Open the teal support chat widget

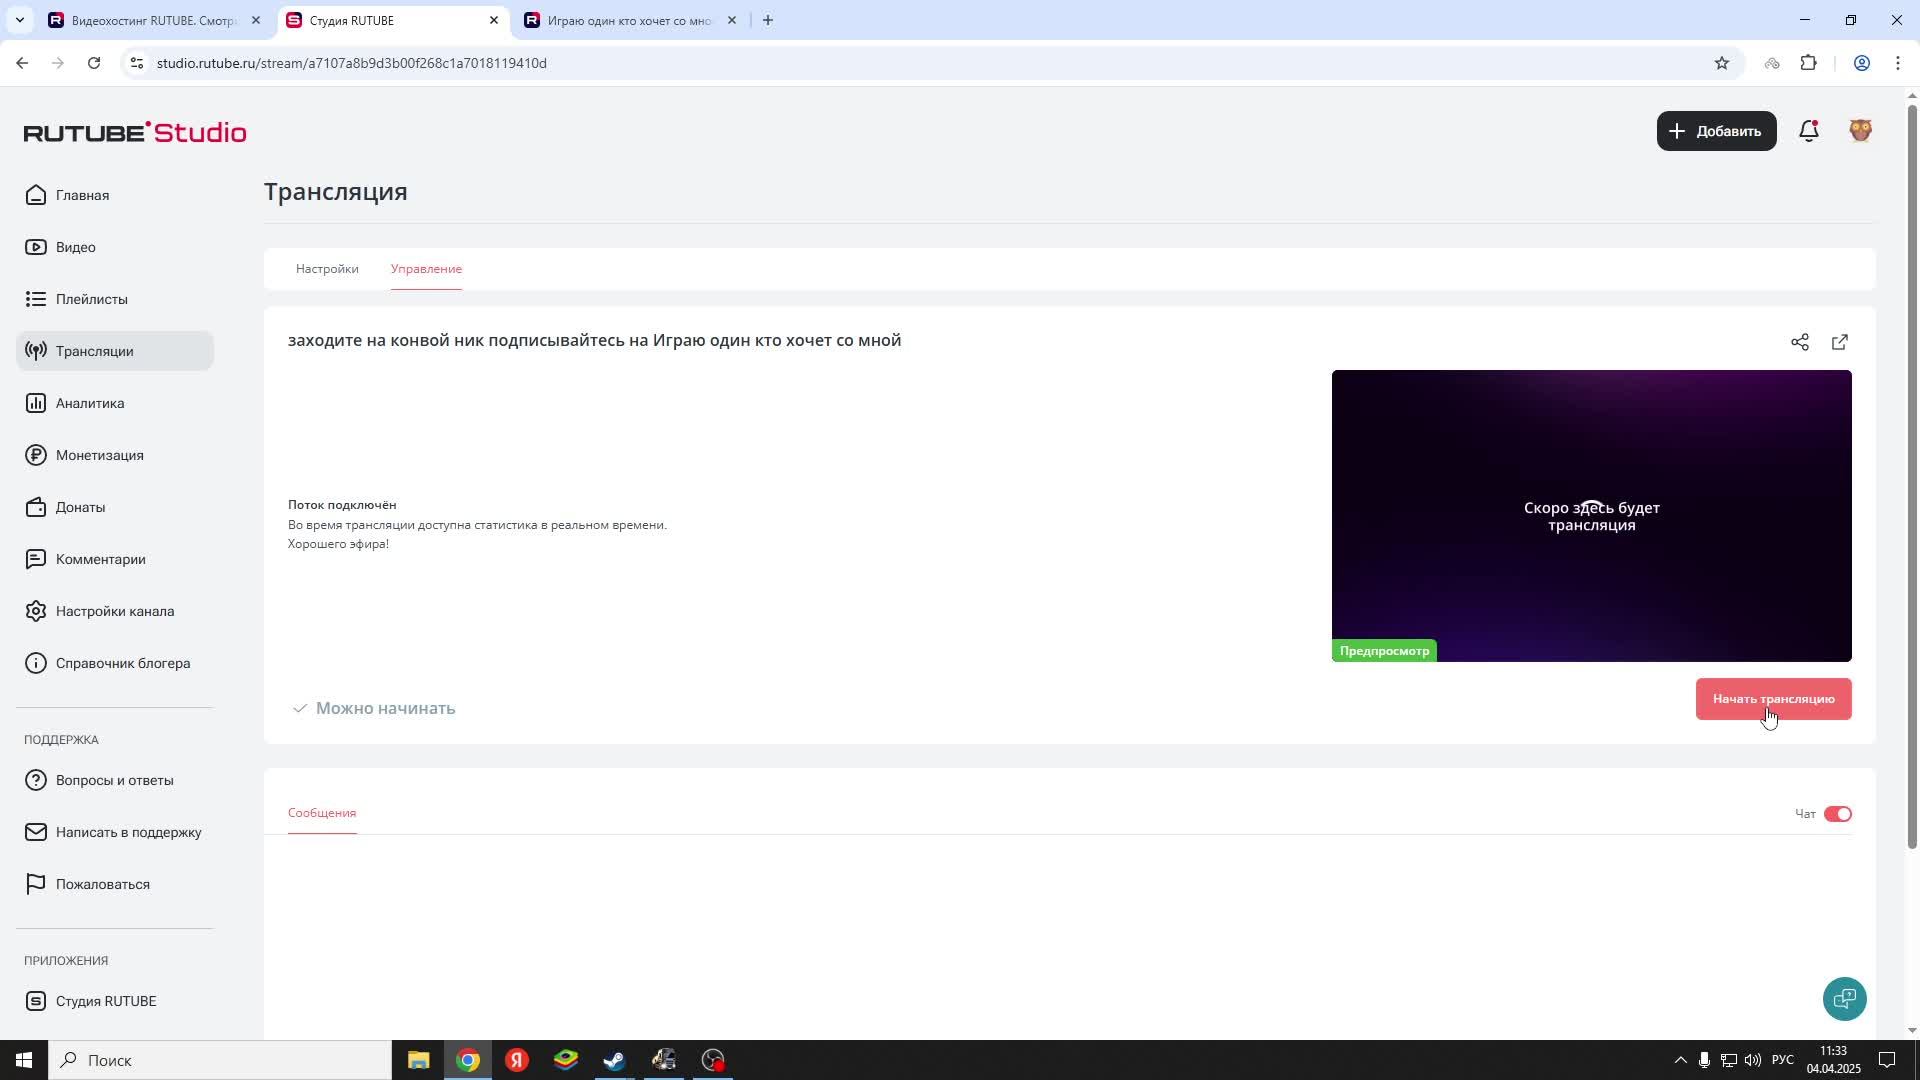1845,999
